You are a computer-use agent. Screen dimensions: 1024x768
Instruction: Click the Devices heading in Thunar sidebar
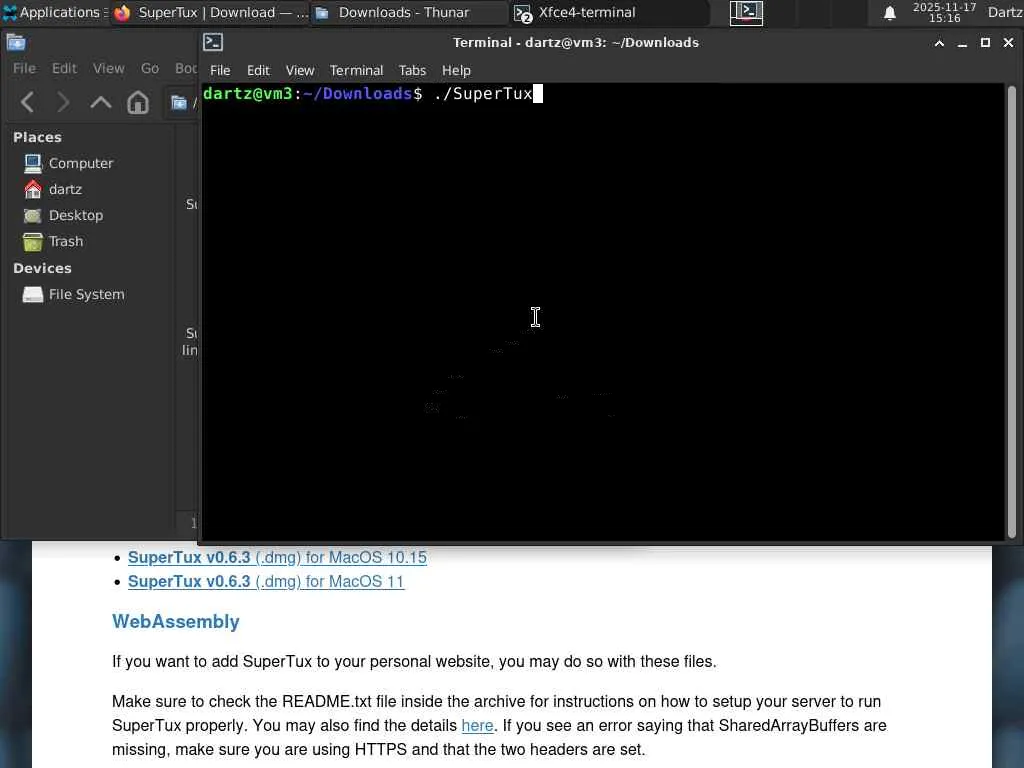[42, 268]
